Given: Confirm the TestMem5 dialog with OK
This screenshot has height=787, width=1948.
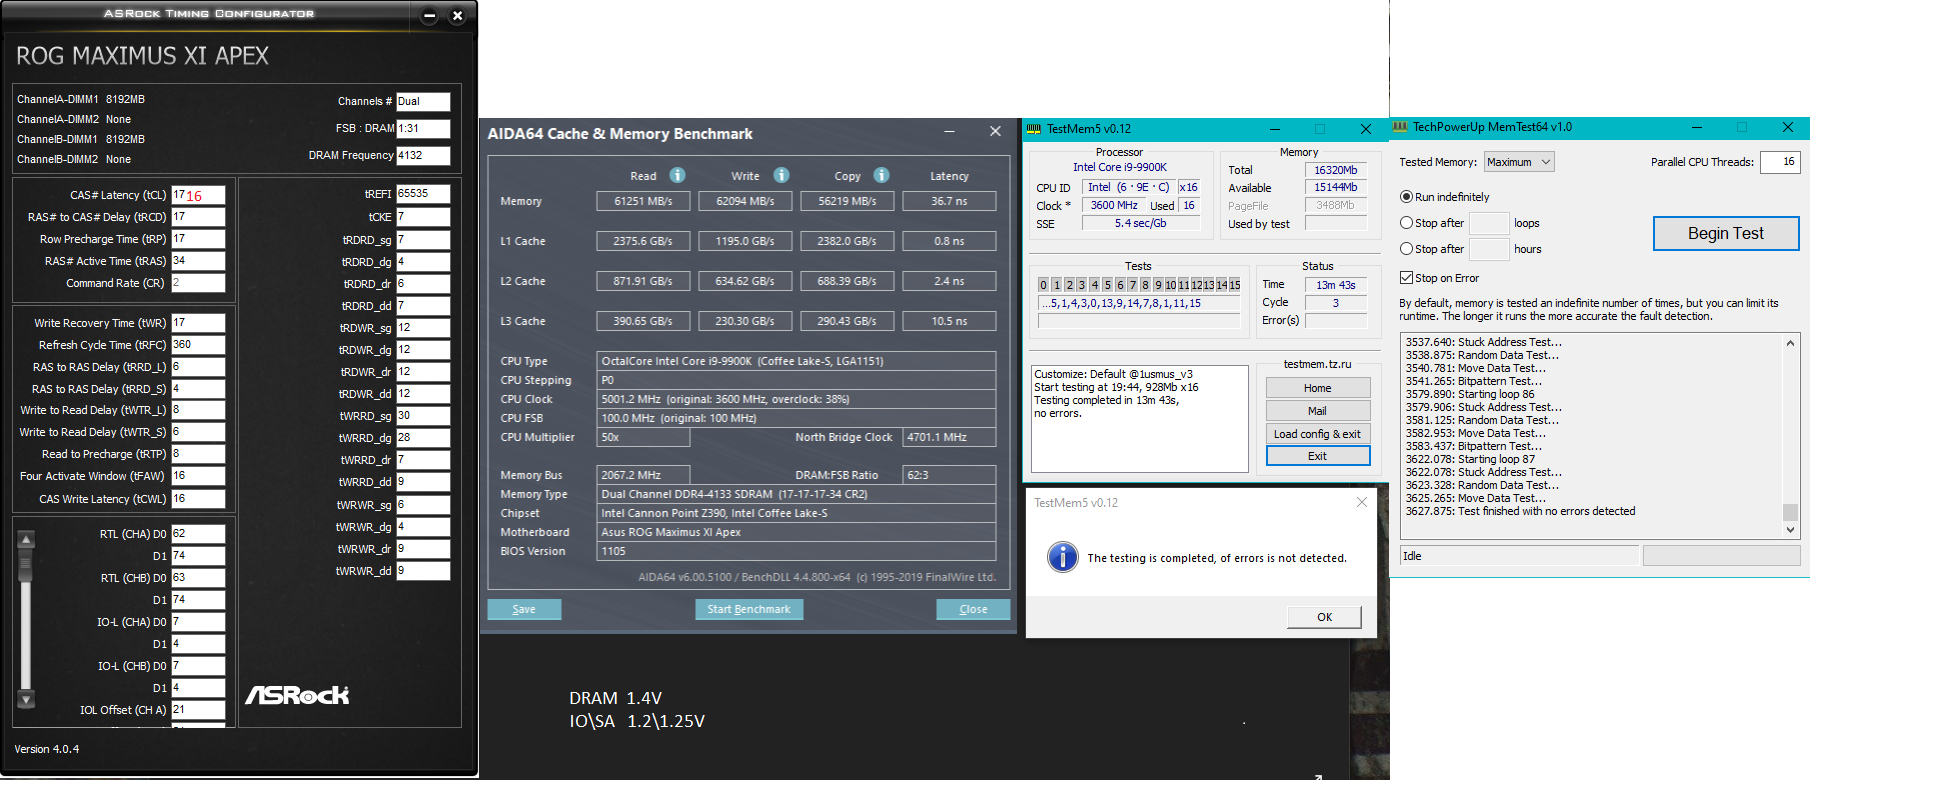Looking at the screenshot, I should coord(1324,617).
